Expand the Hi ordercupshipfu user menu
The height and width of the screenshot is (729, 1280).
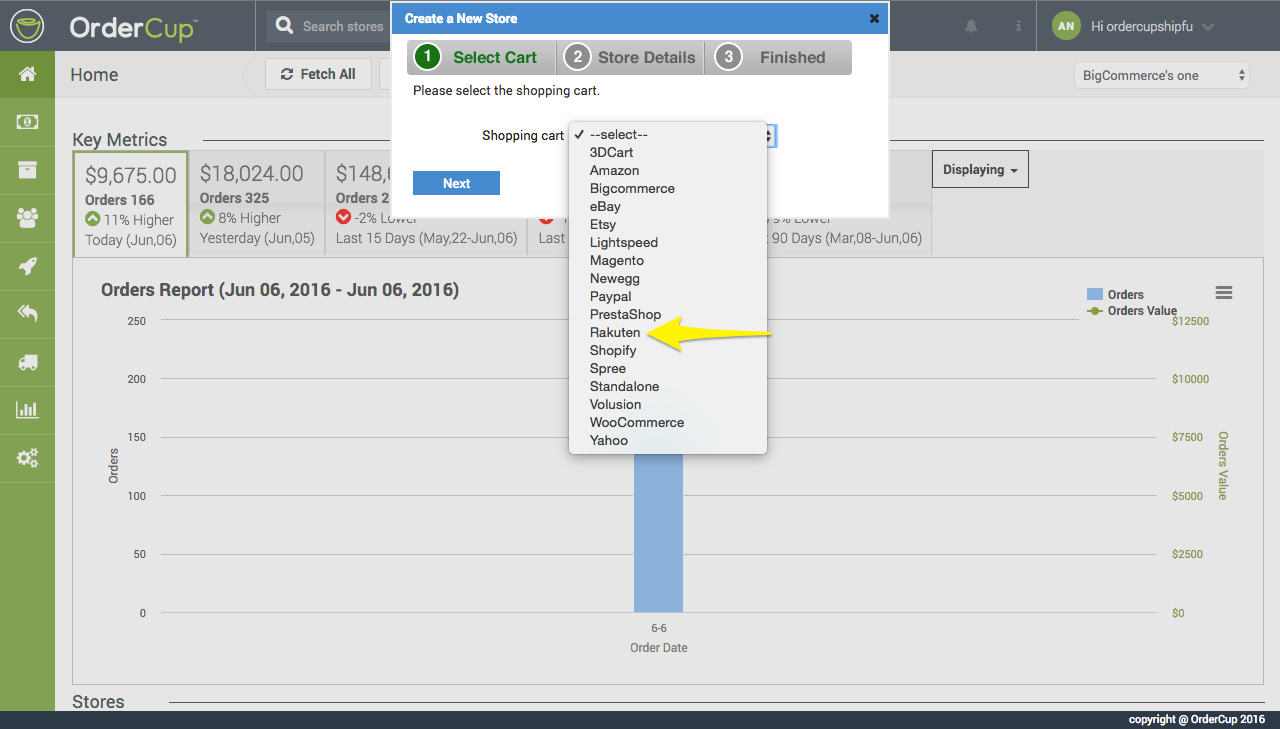click(1153, 27)
